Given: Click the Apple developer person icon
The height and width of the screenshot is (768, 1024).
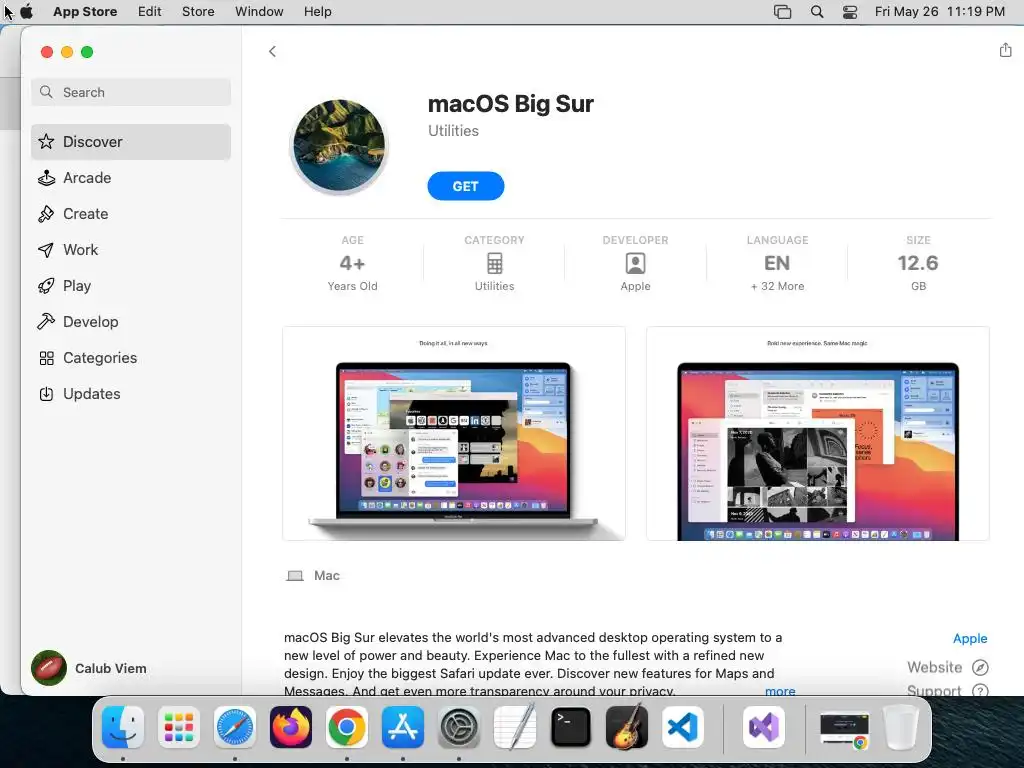Looking at the screenshot, I should (635, 263).
